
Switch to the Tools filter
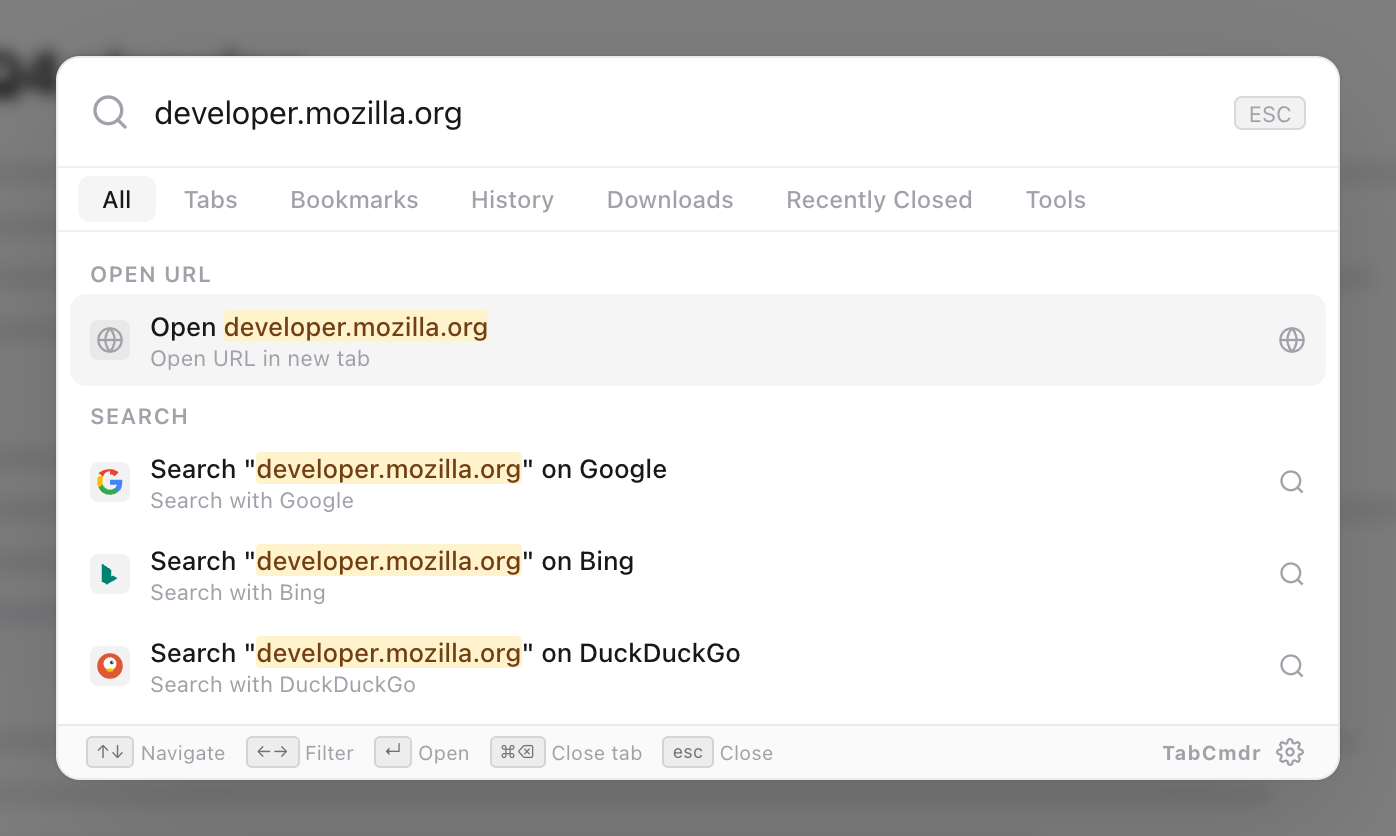[x=1056, y=199]
